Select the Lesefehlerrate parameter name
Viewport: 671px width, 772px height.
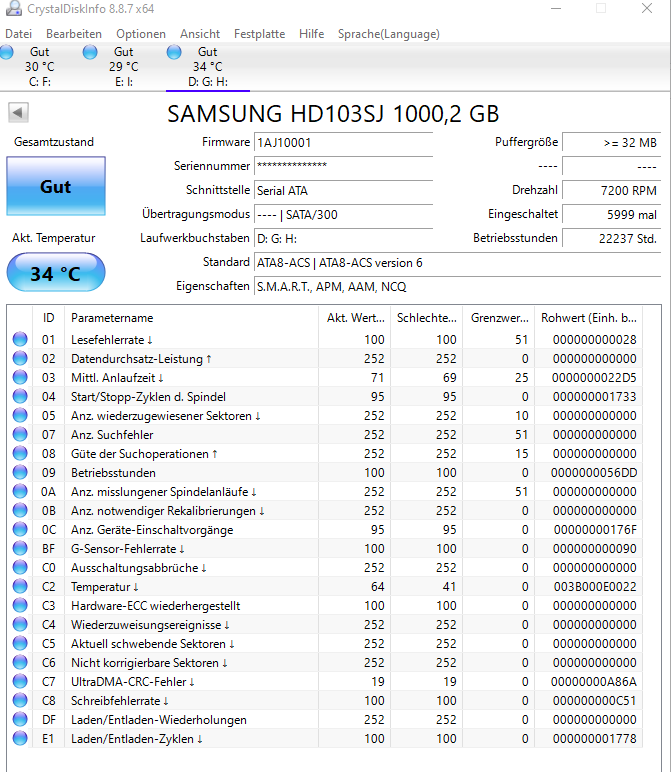[112, 340]
